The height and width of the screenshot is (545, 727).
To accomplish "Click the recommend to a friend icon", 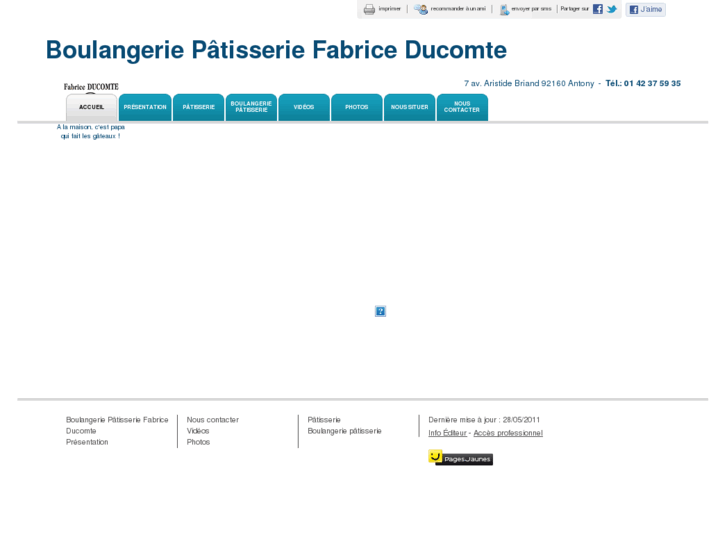I will pyautogui.click(x=421, y=9).
